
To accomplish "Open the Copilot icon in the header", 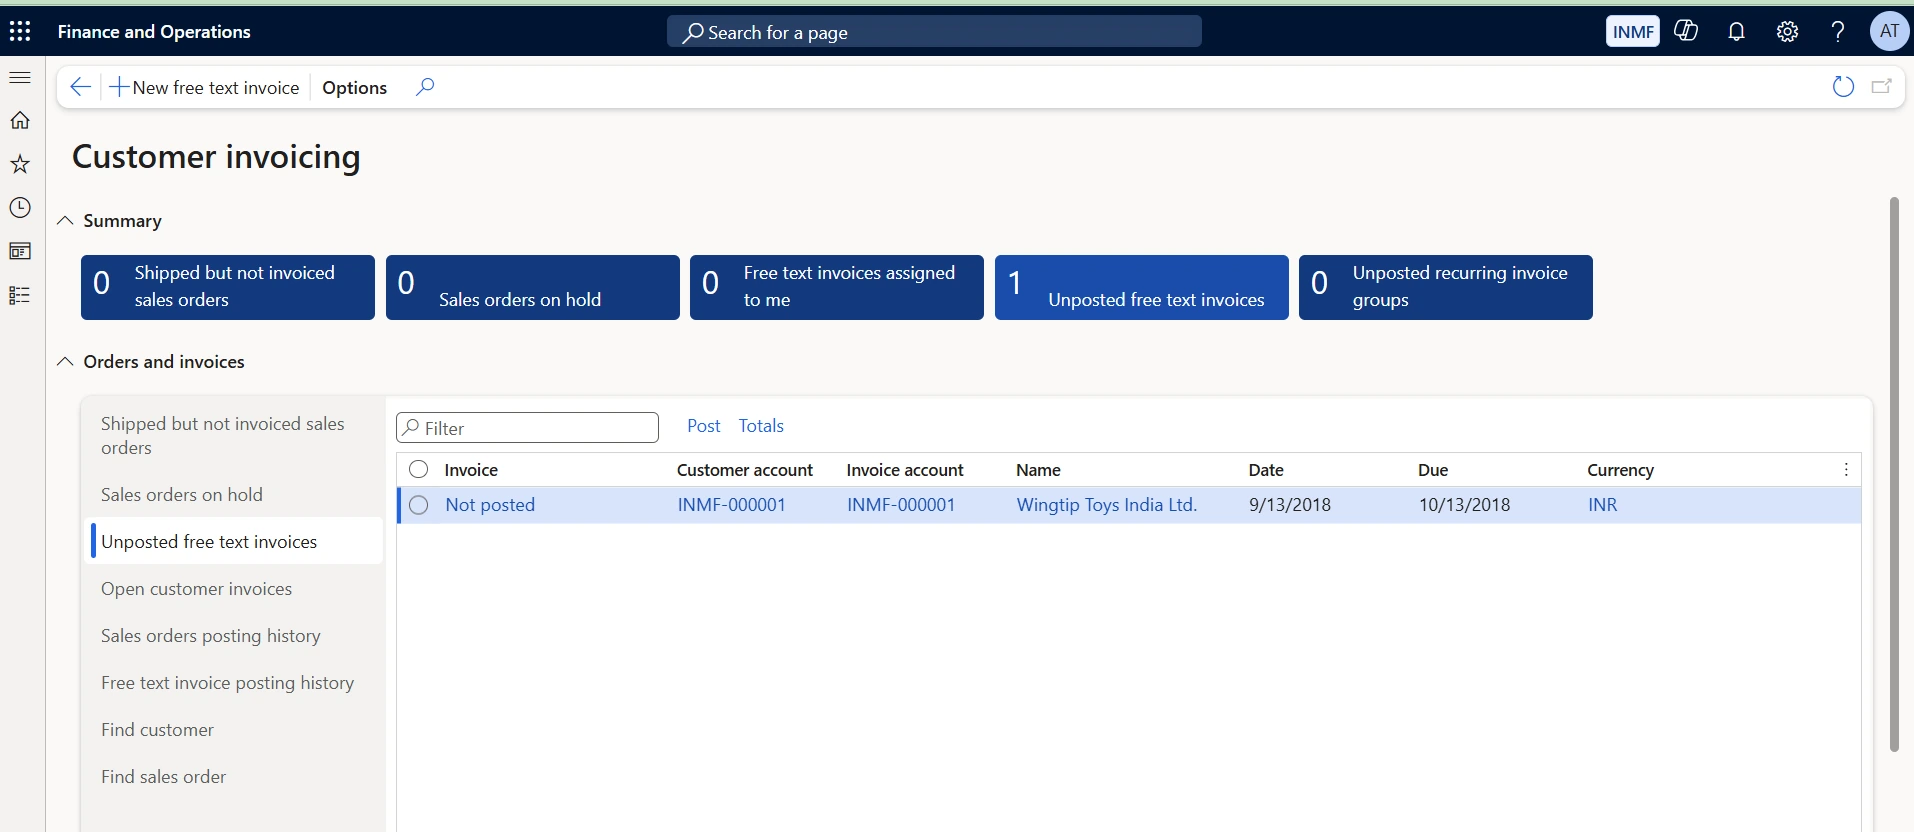I will (x=1686, y=31).
